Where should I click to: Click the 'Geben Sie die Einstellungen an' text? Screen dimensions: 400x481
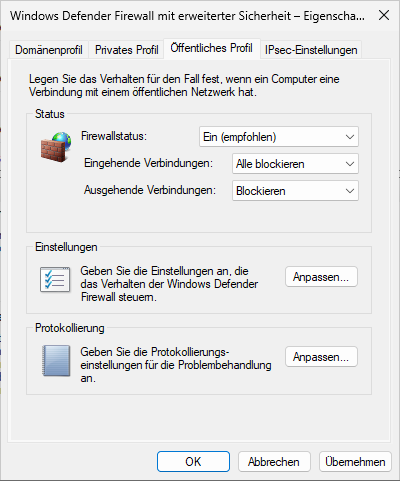click(x=169, y=284)
